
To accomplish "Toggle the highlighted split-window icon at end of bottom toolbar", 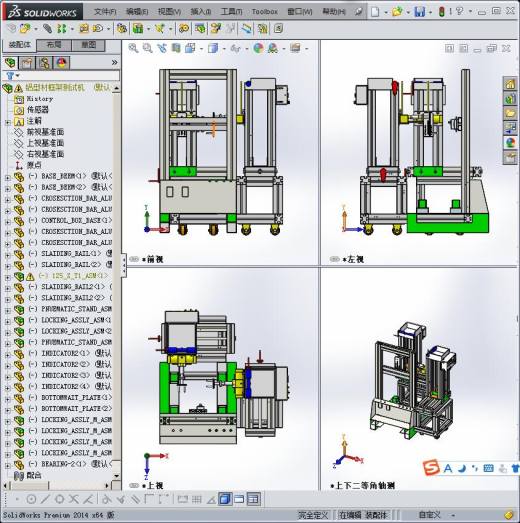I will [x=253, y=499].
